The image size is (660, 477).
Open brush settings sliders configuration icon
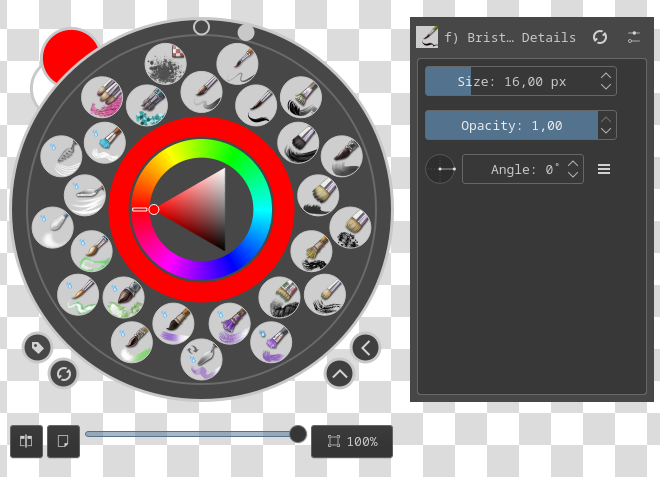[634, 37]
